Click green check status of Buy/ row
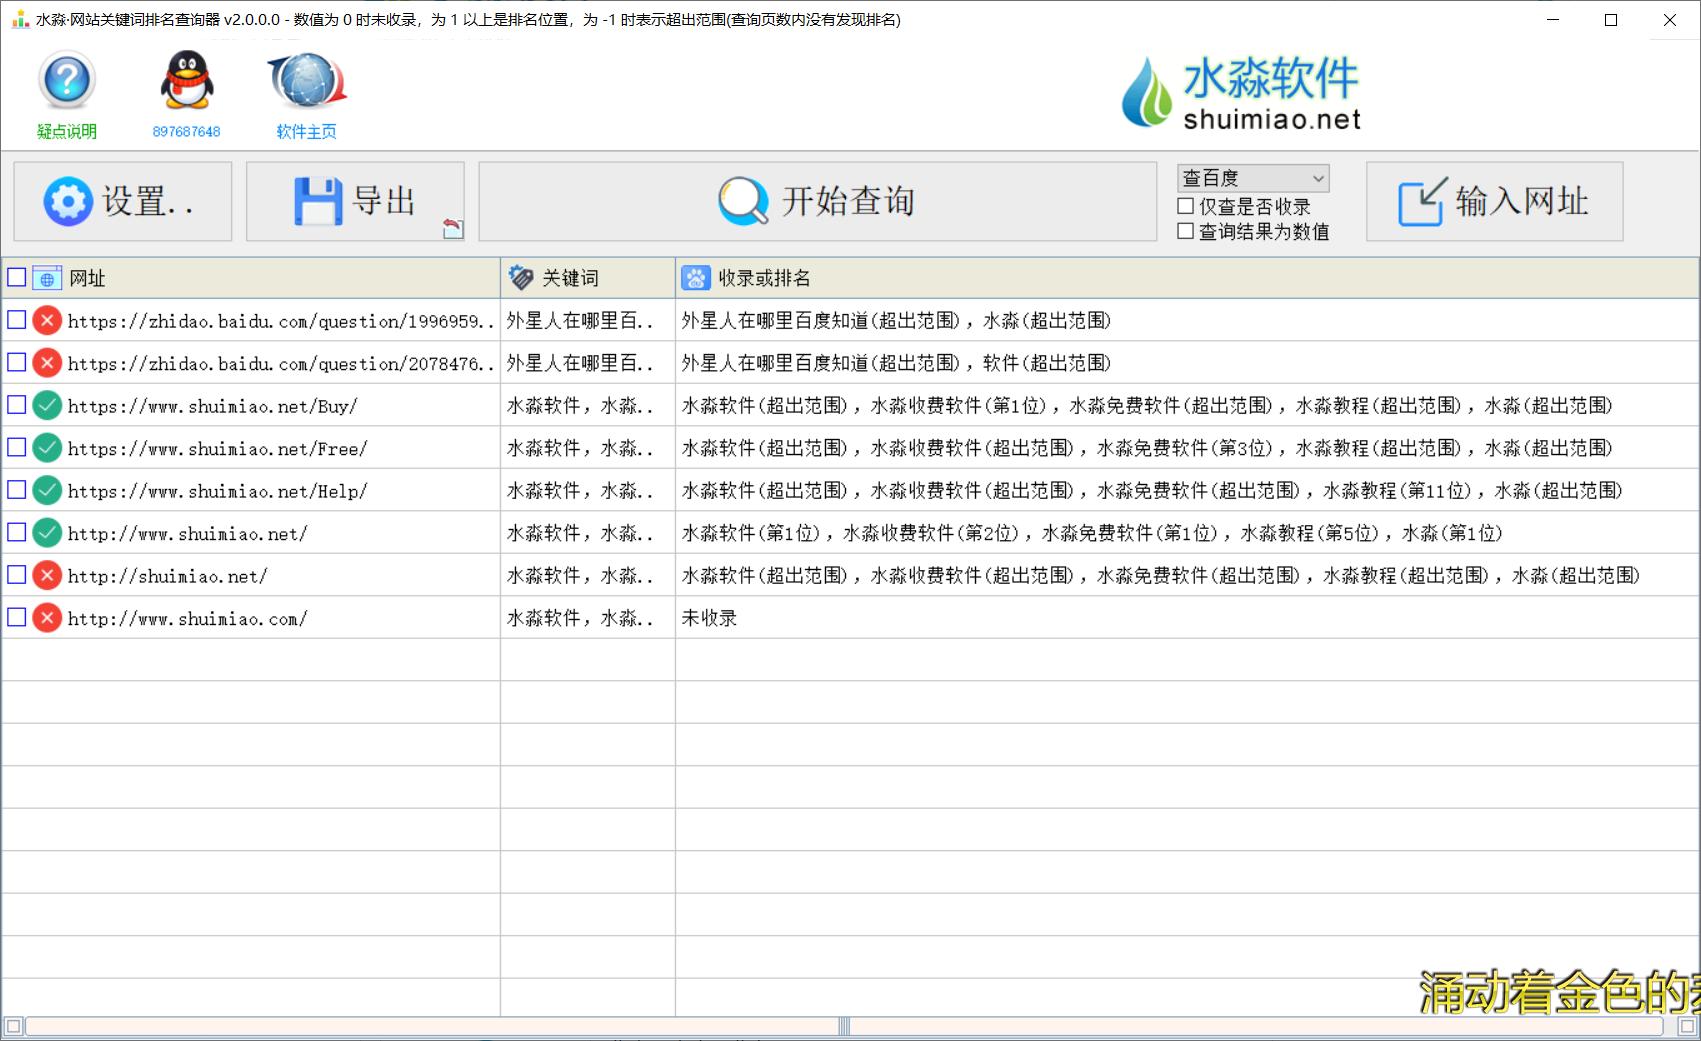Viewport: 1701px width, 1041px height. [x=47, y=405]
